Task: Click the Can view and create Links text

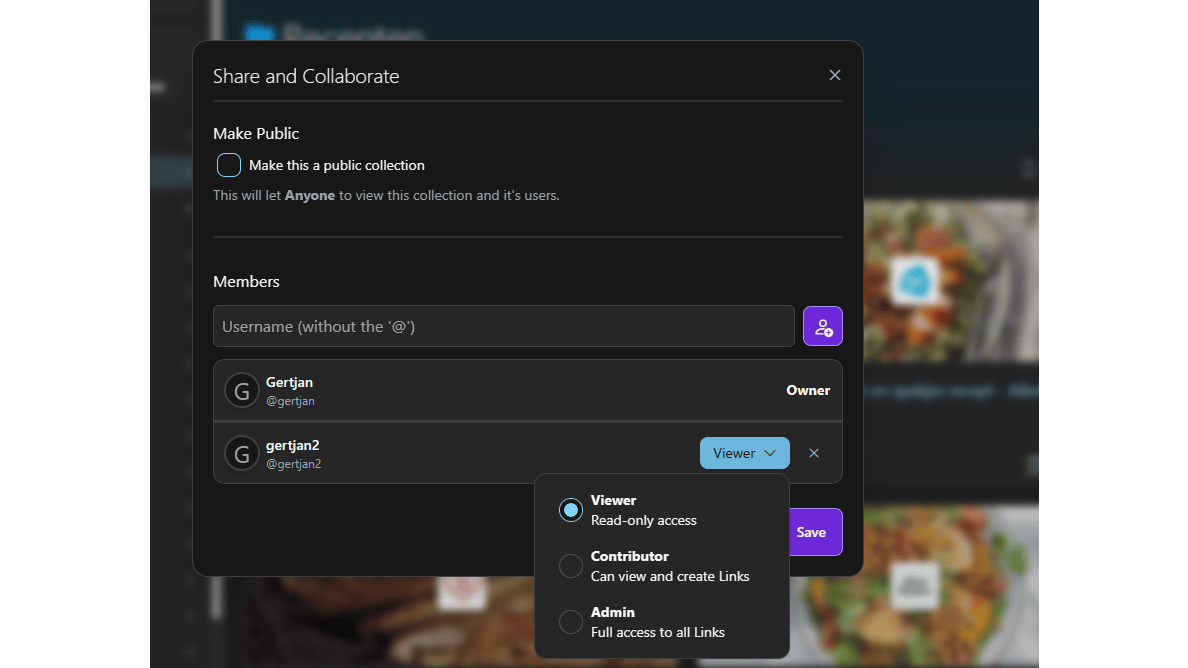Action: (x=669, y=576)
